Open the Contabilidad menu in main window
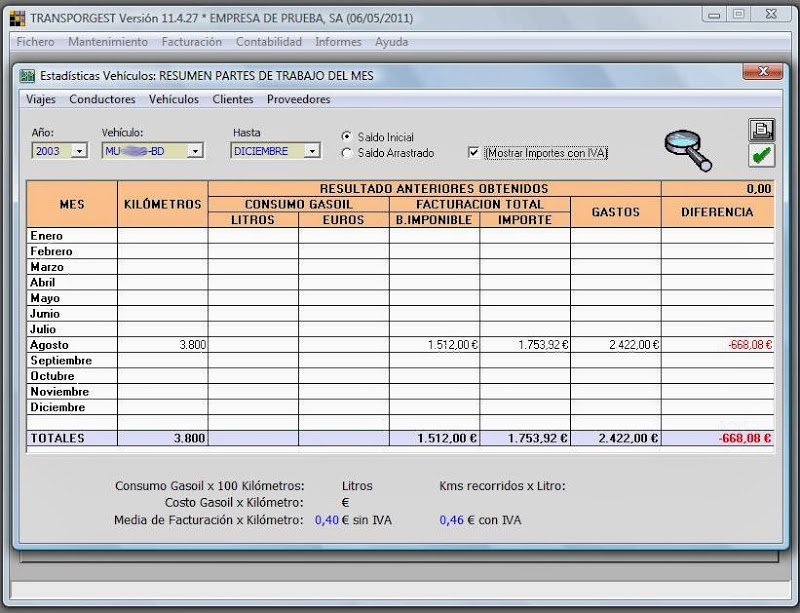800x613 pixels. pos(269,42)
